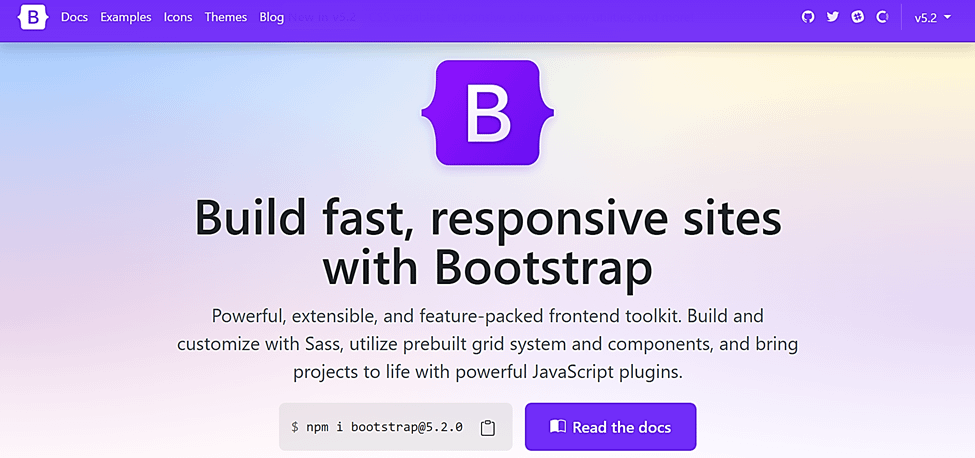This screenshot has width=975, height=458.
Task: Open the Twitter bird icon link
Action: pyautogui.click(x=833, y=17)
